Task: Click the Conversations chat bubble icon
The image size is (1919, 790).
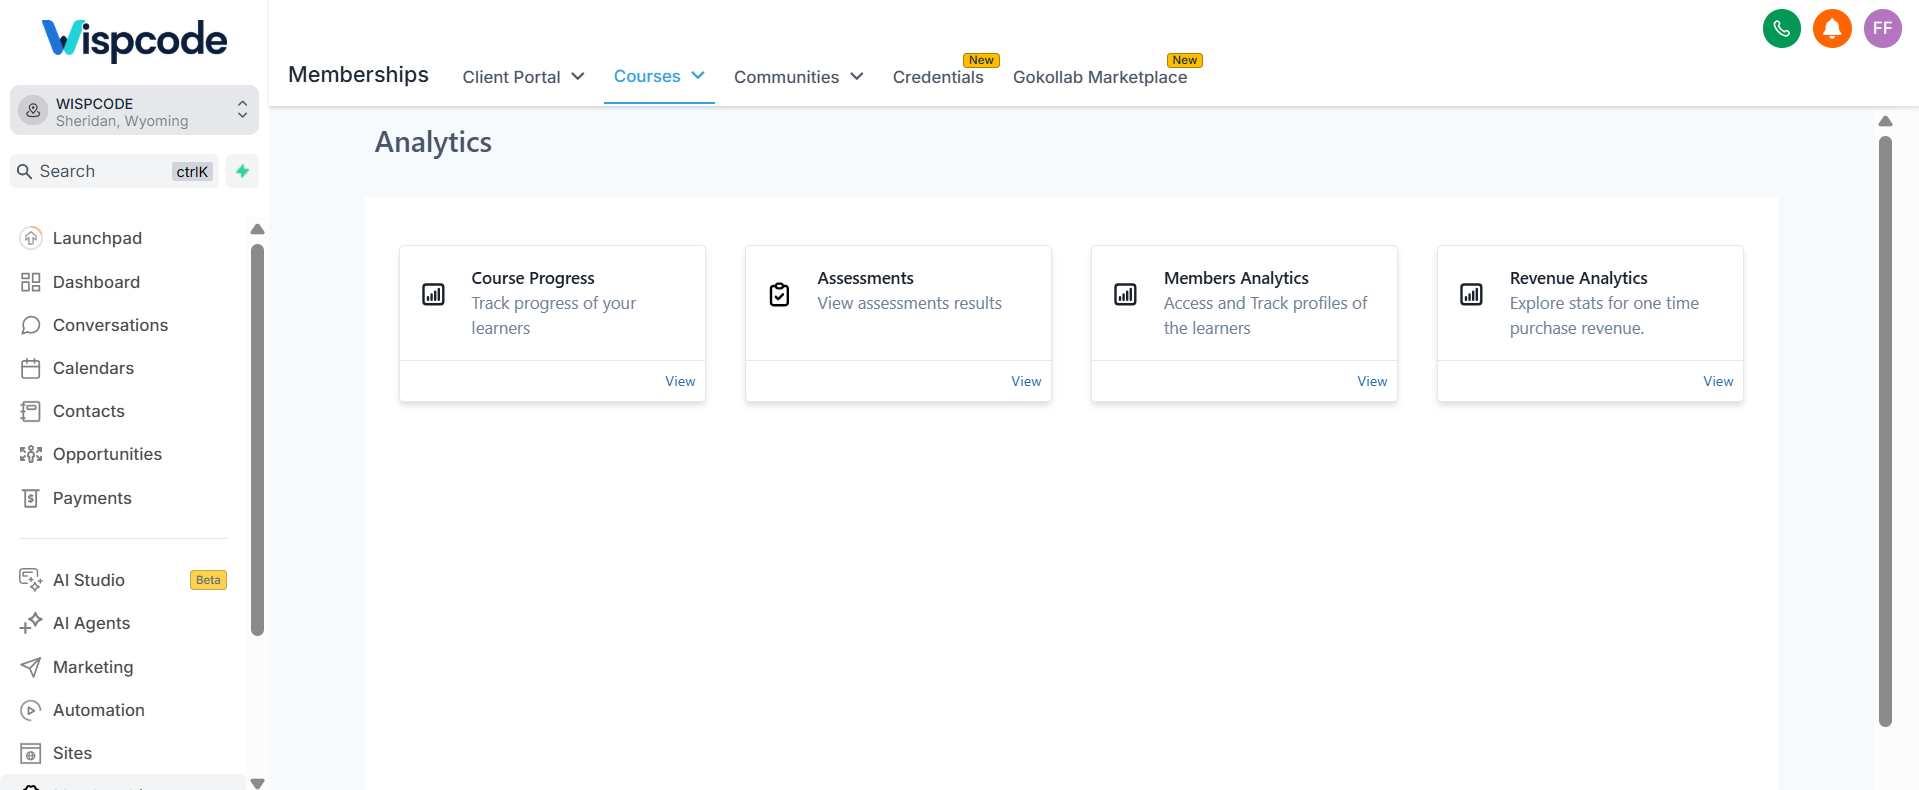Action: pos(31,325)
